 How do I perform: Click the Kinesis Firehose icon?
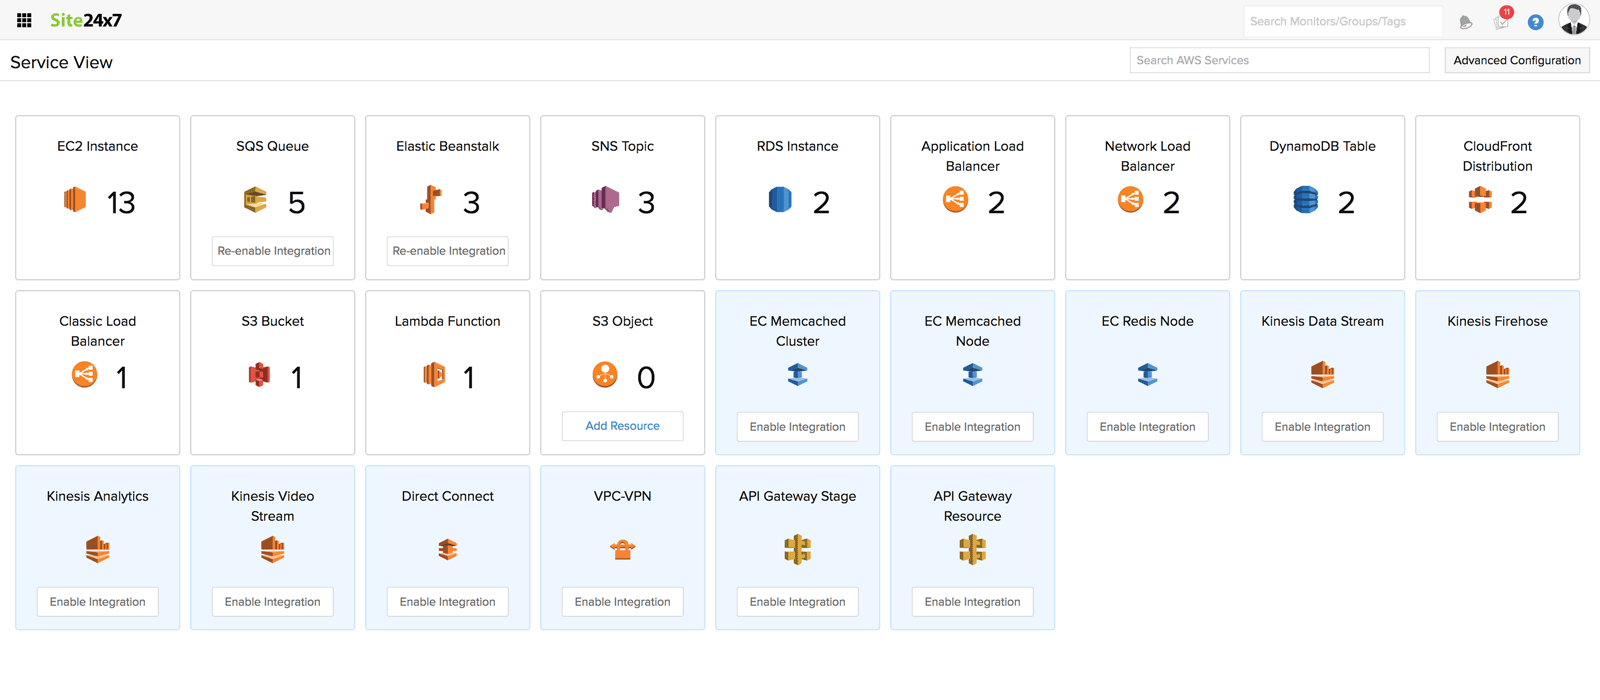(1497, 375)
